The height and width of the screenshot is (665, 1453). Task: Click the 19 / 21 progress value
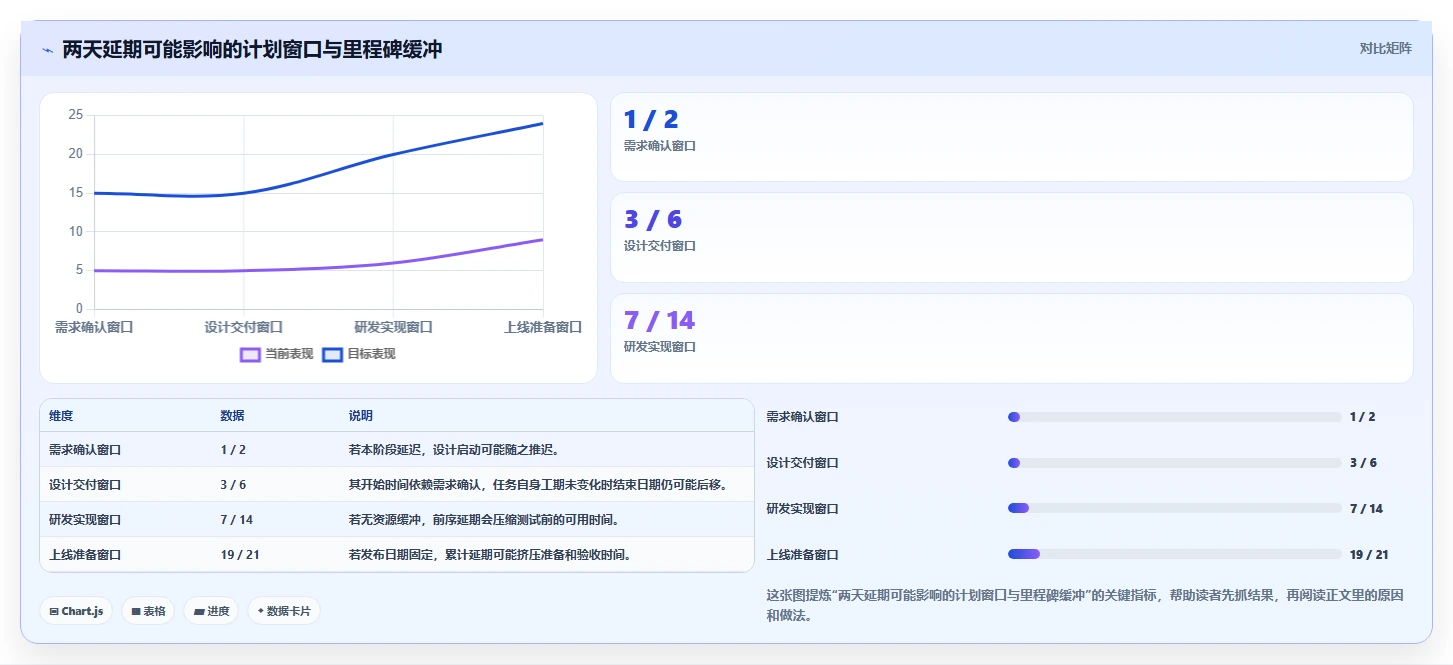pyautogui.click(x=1369, y=554)
